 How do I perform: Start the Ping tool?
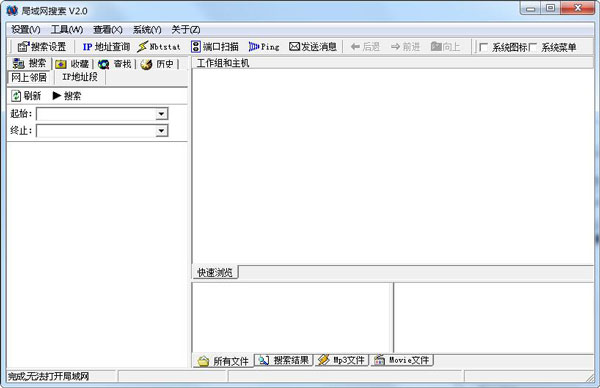(264, 47)
